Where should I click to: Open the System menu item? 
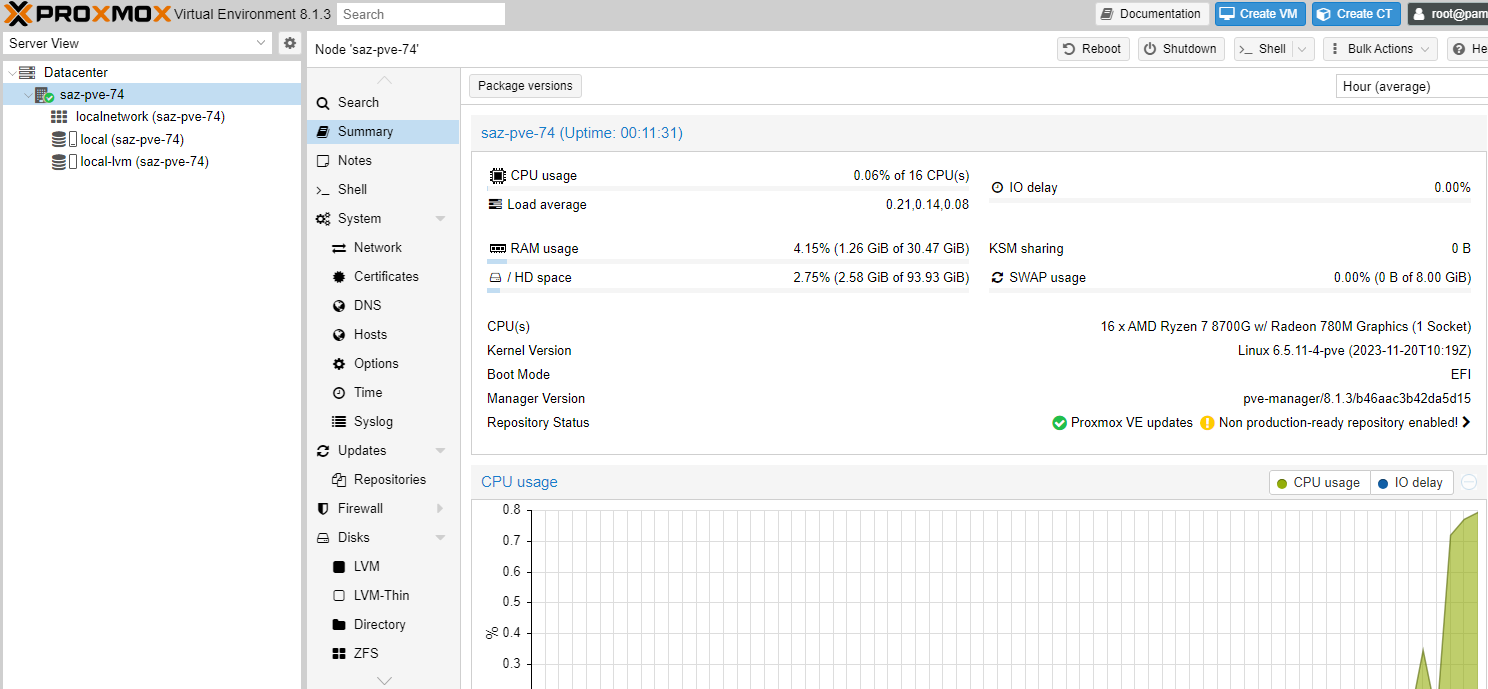[x=383, y=218]
